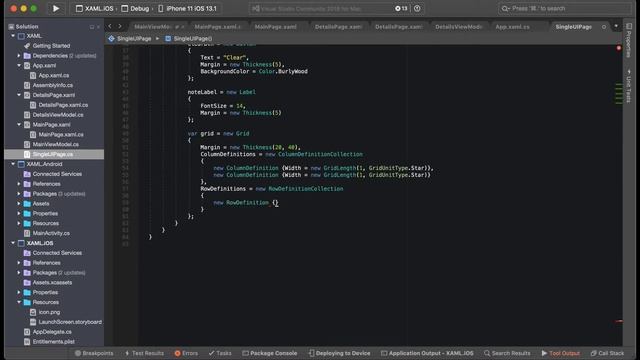This screenshot has width=640, height=360.
Task: Select App.xaml.cs file
Action: (x=53, y=75)
